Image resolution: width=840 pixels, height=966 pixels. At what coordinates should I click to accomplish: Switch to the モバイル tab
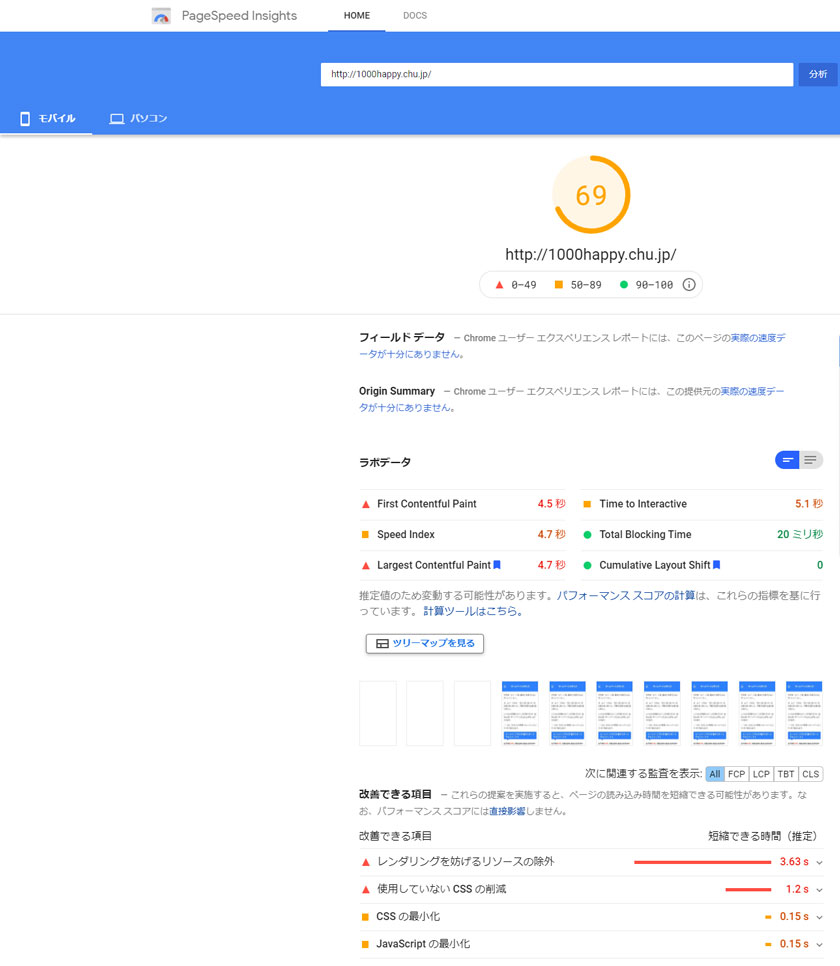pos(47,118)
